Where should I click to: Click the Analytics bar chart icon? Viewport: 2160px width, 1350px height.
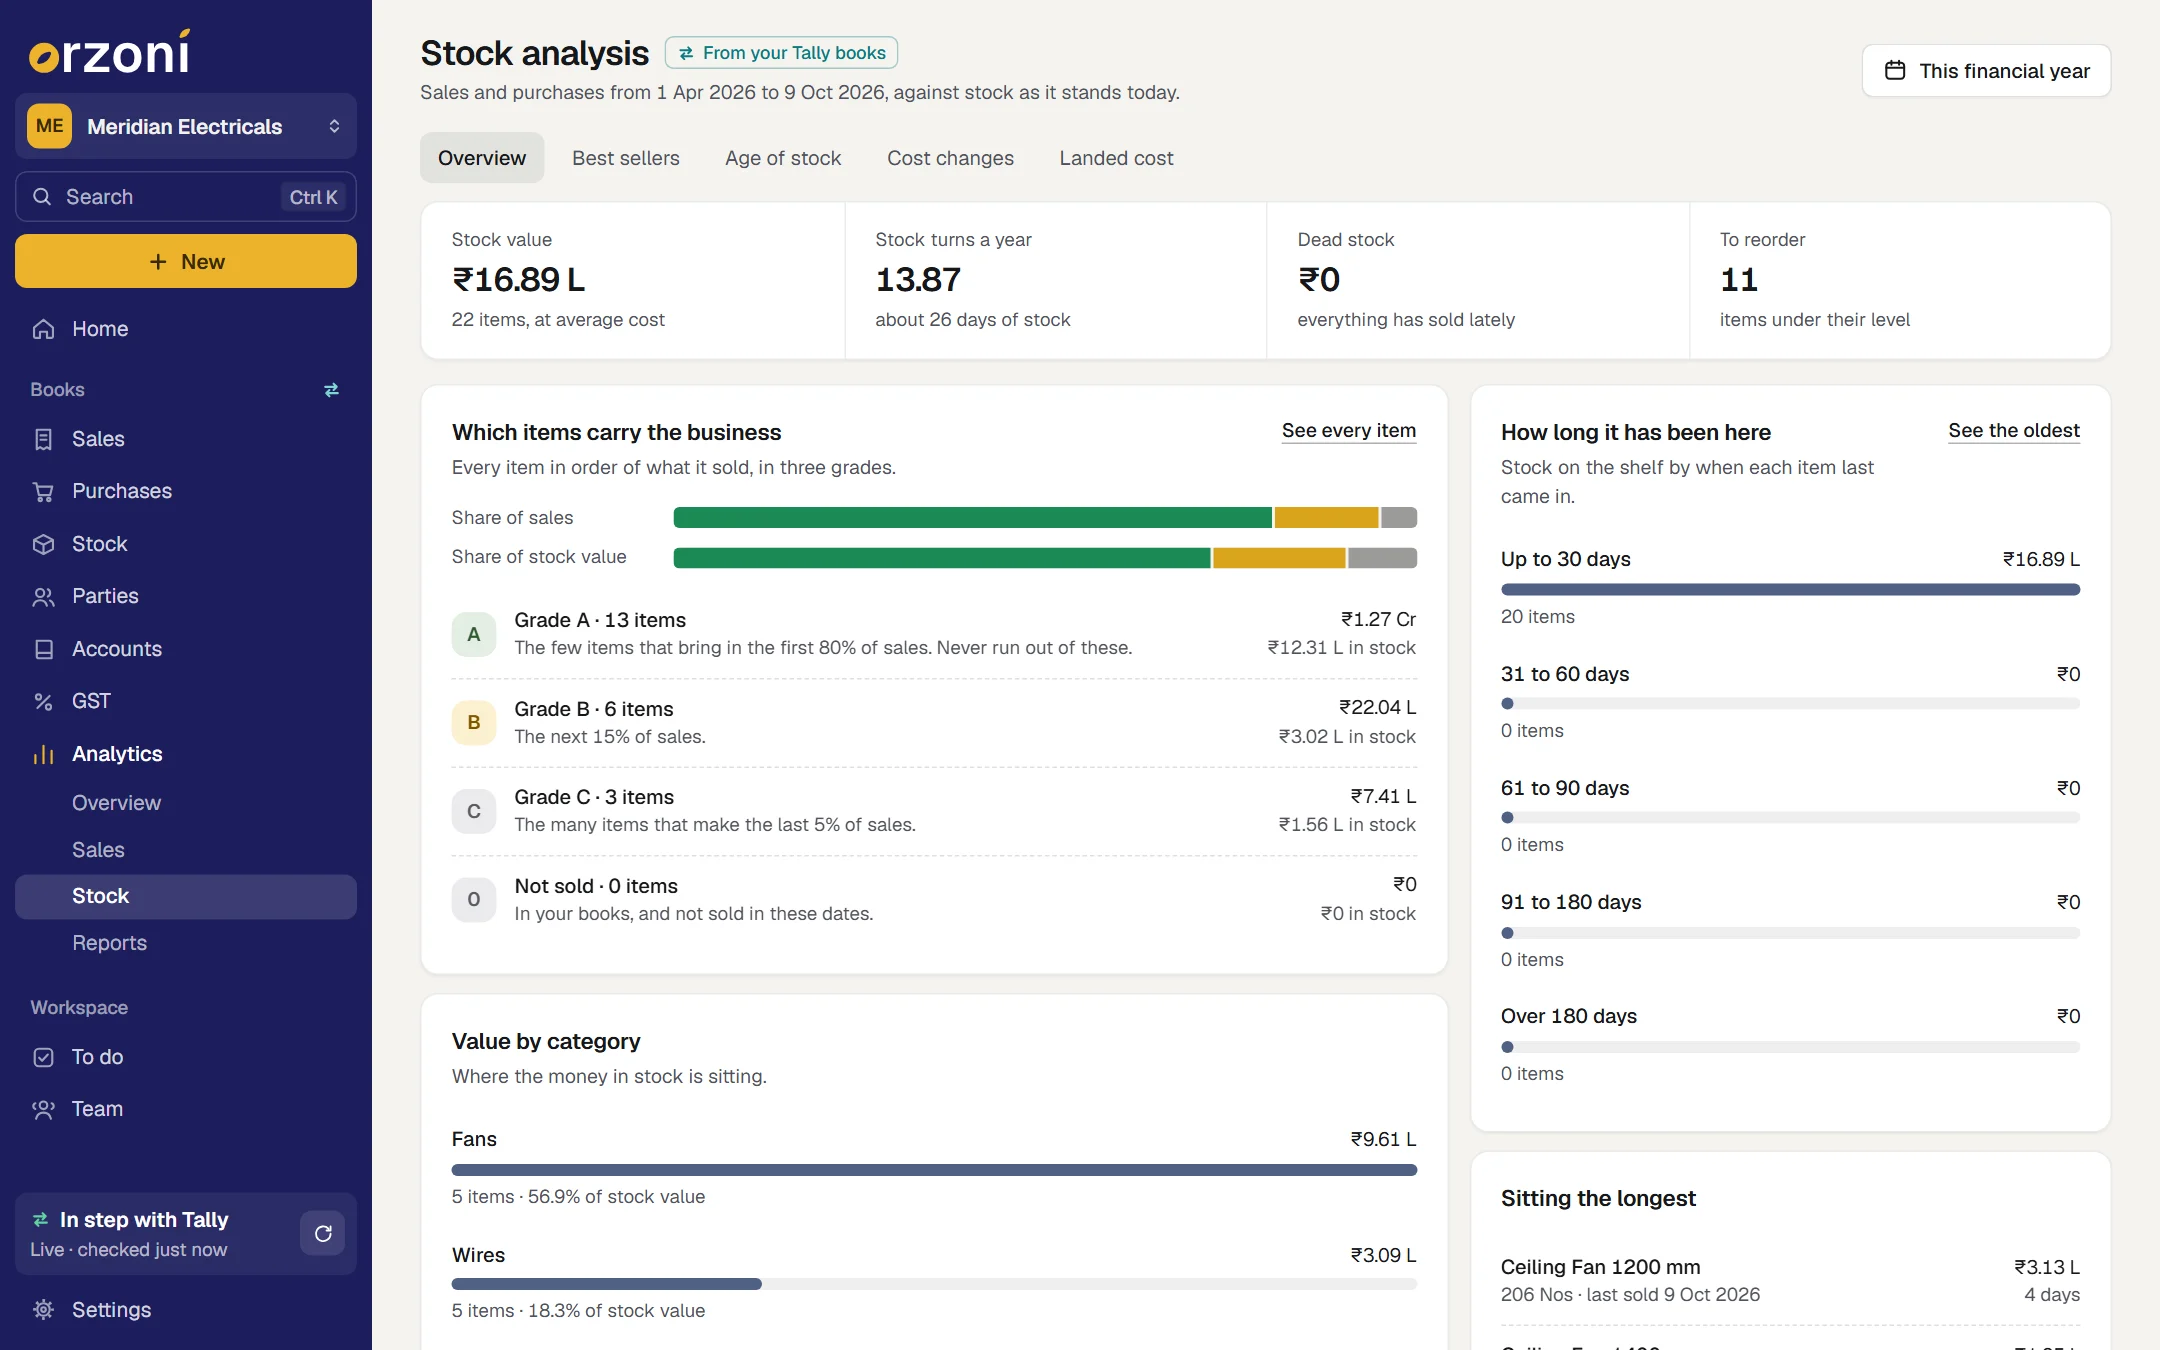(x=43, y=754)
